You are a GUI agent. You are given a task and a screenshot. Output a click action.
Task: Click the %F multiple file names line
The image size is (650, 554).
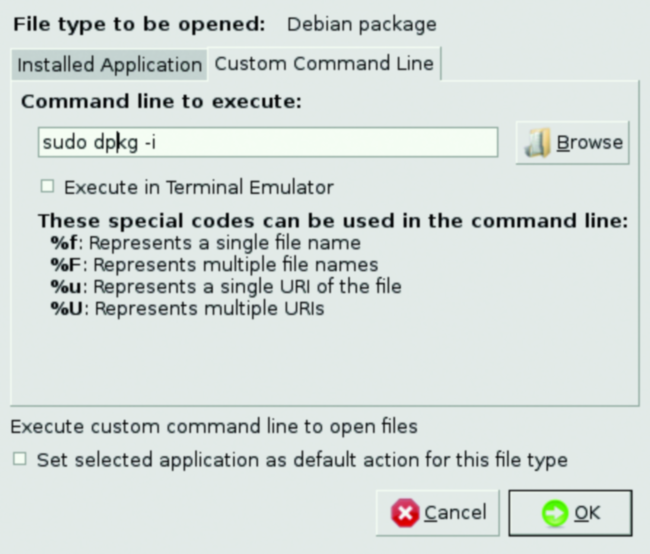click(214, 264)
